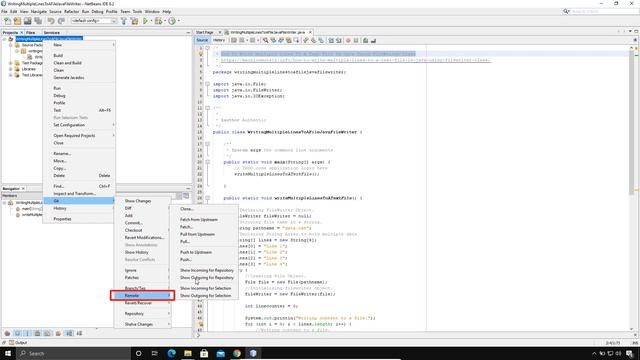Choose Generate Javadoc in context menu
640x360 pixels.
click(x=79, y=78)
